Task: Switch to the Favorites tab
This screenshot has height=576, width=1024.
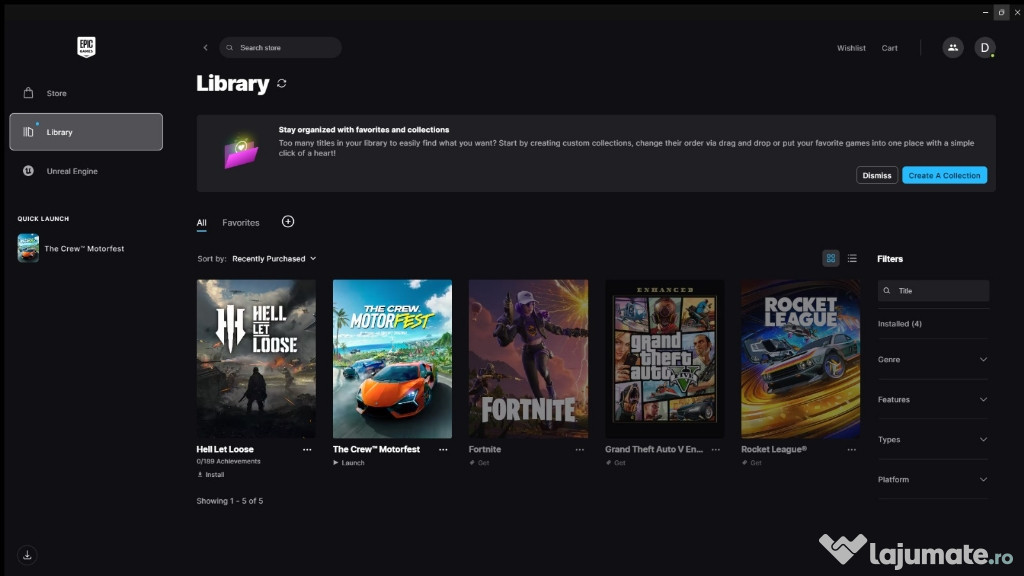Action: click(240, 223)
